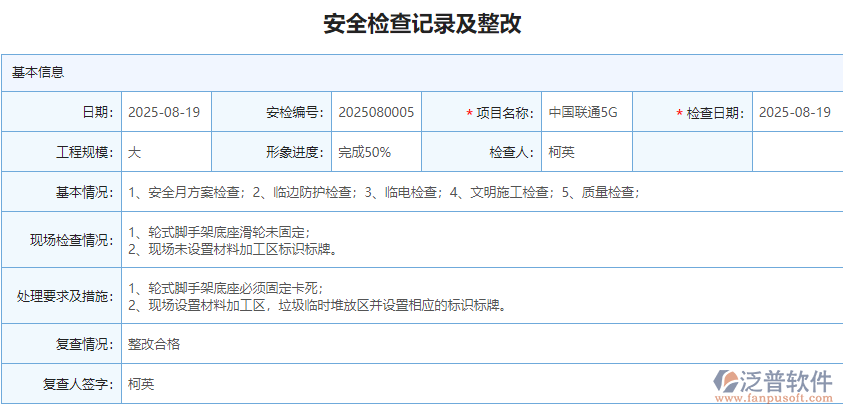Click the 现场检查情况 text area

click(480, 240)
